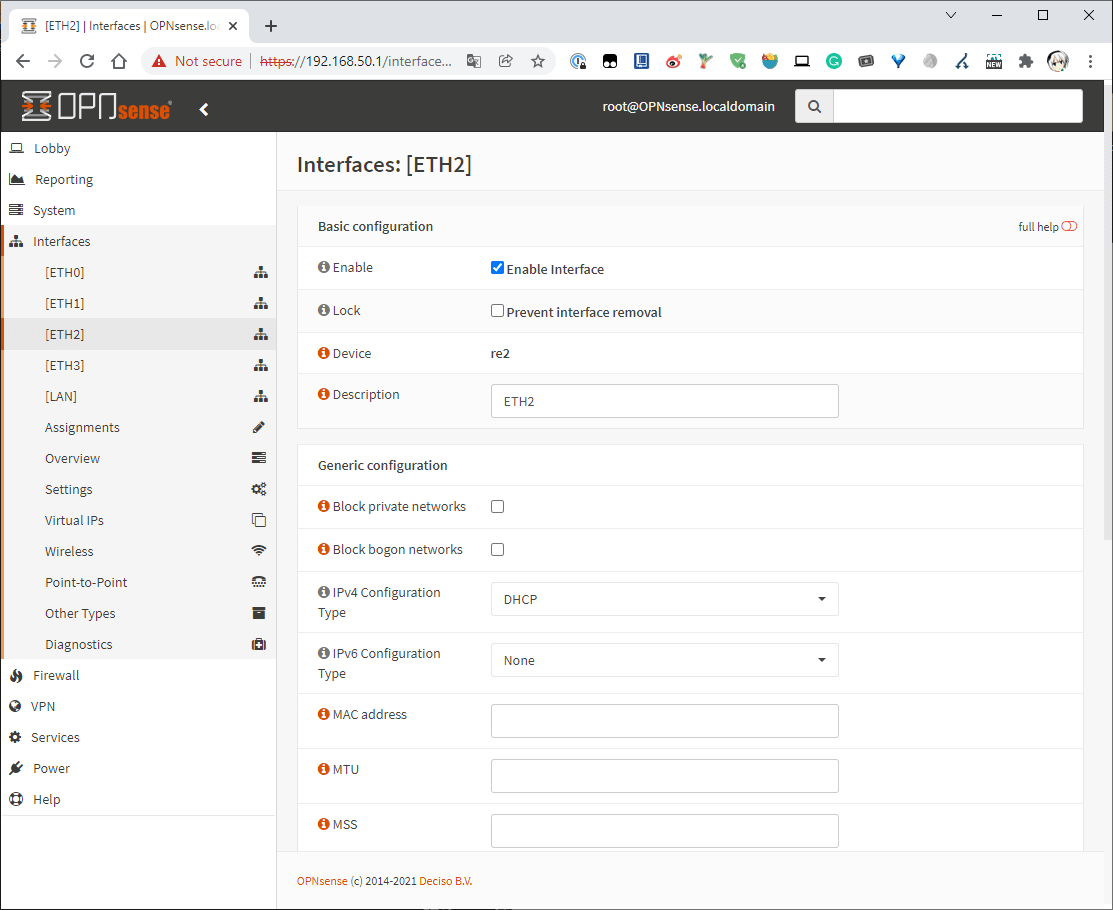The width and height of the screenshot is (1113, 910).
Task: Click the search magnifier button
Action: pyautogui.click(x=813, y=105)
